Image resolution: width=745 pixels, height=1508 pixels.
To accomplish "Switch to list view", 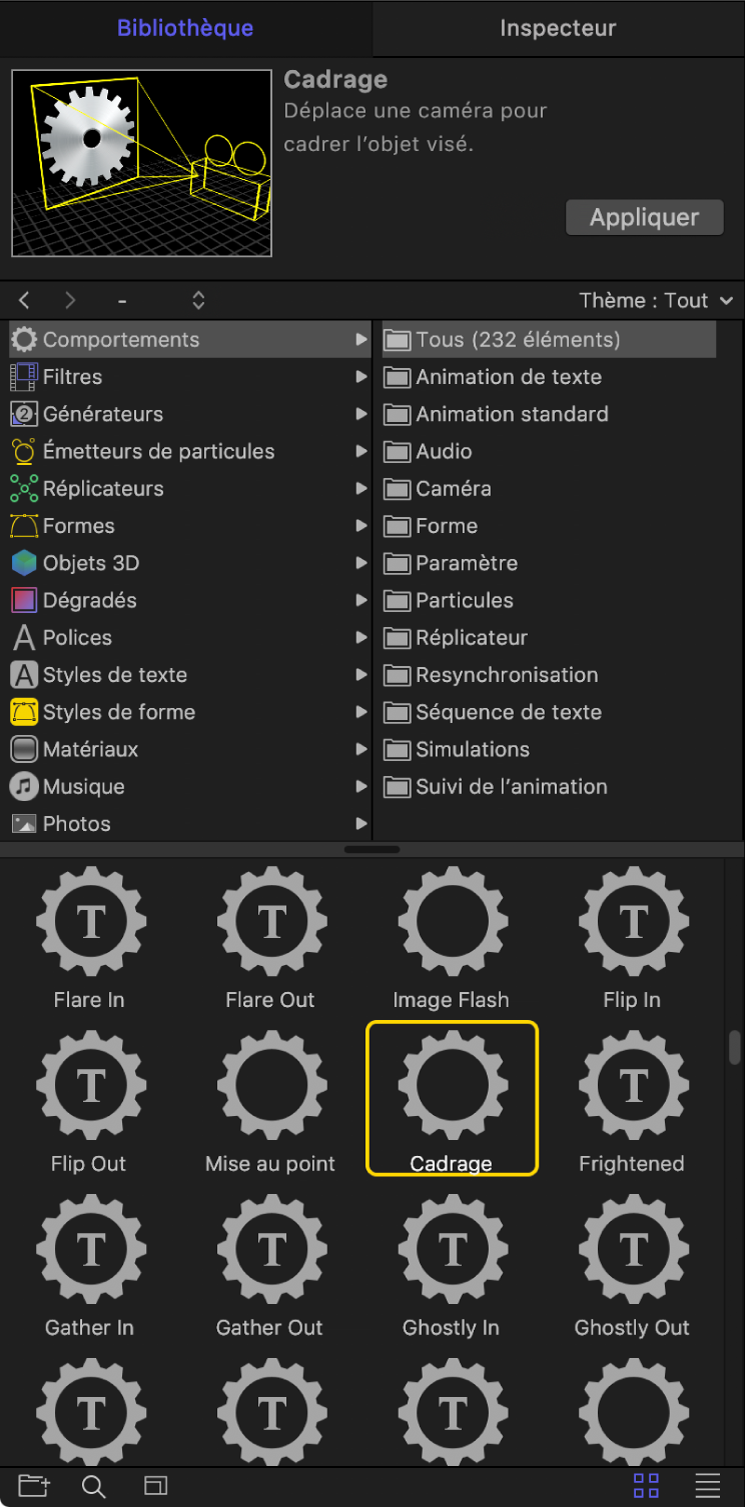I will tap(708, 1486).
